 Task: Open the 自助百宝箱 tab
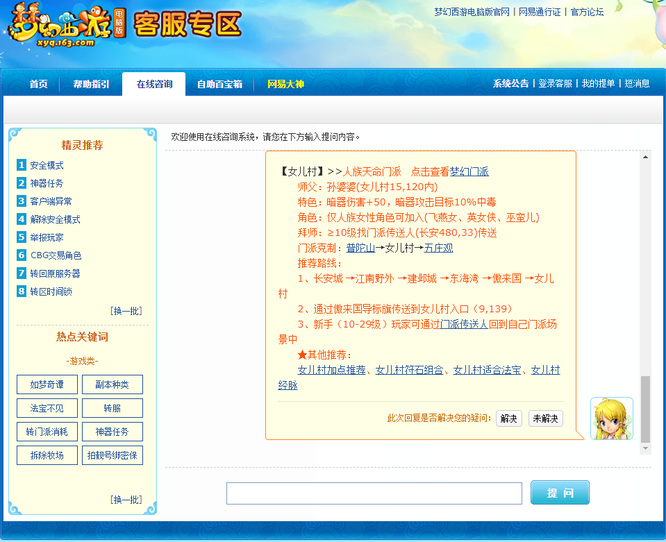pyautogui.click(x=219, y=84)
